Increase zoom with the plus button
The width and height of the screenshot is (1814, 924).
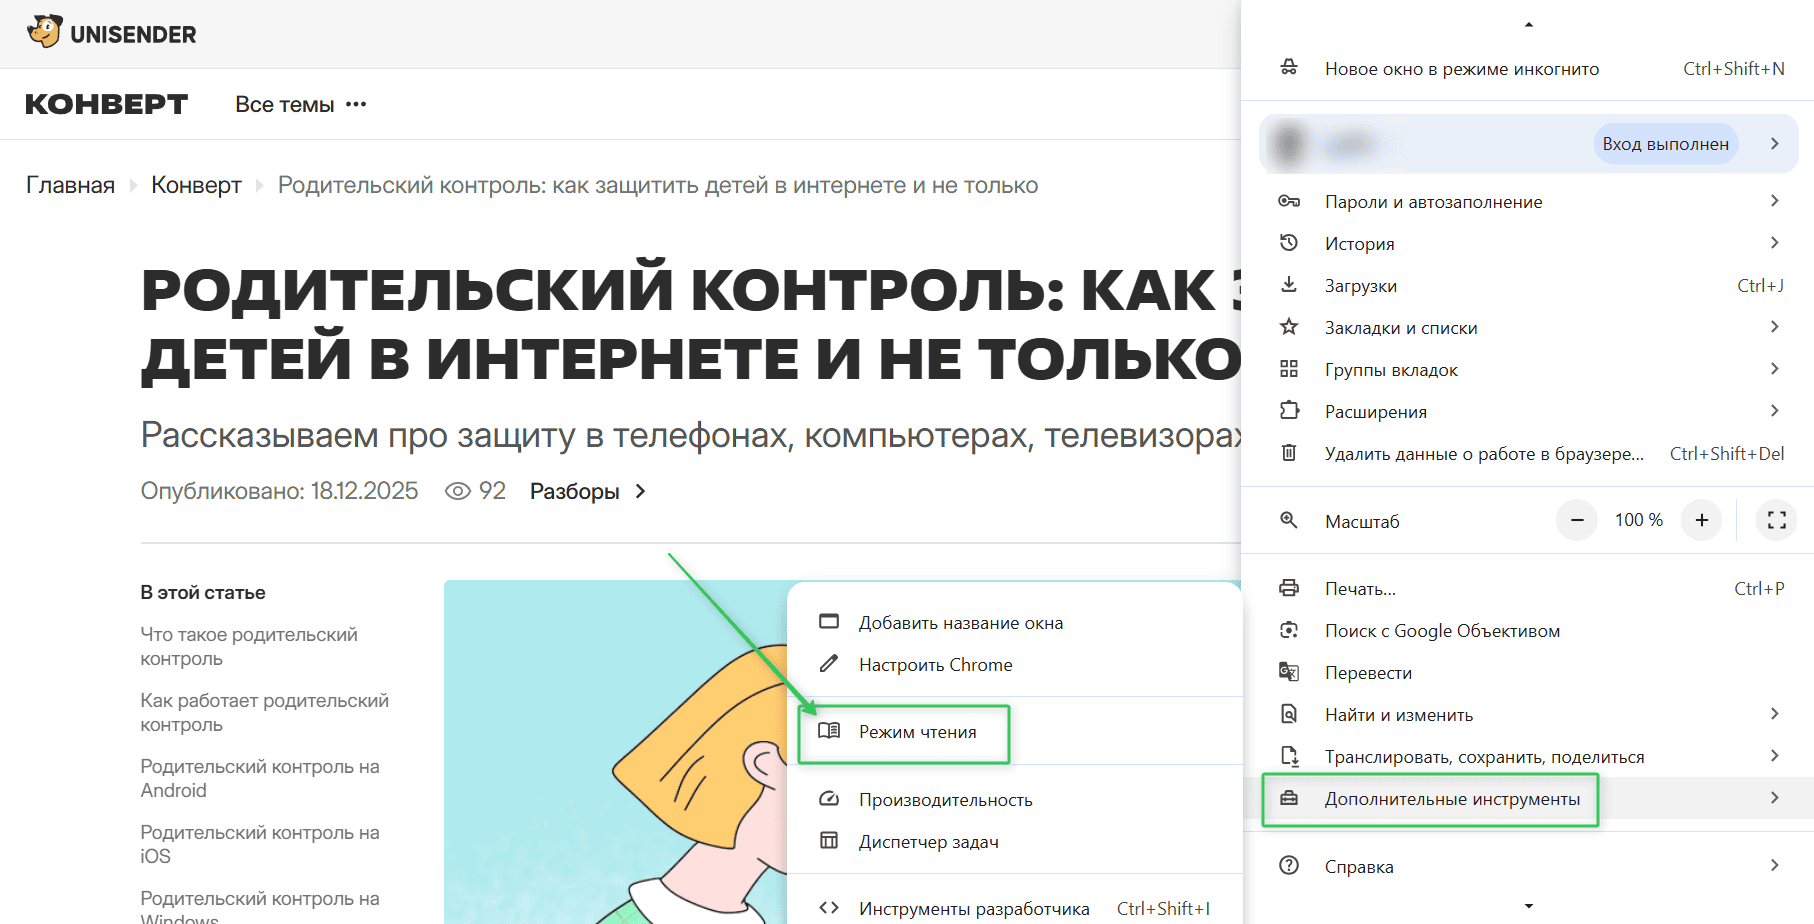[x=1701, y=520]
